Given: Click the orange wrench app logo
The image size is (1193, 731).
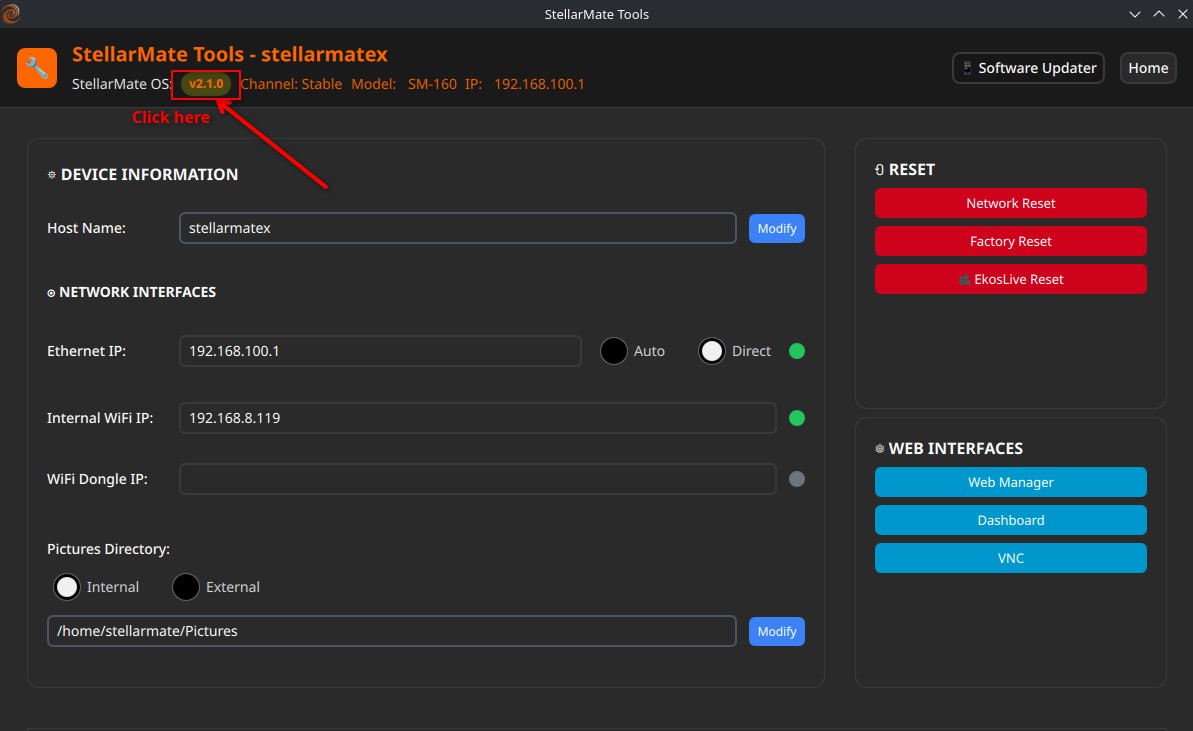Looking at the screenshot, I should pos(37,68).
